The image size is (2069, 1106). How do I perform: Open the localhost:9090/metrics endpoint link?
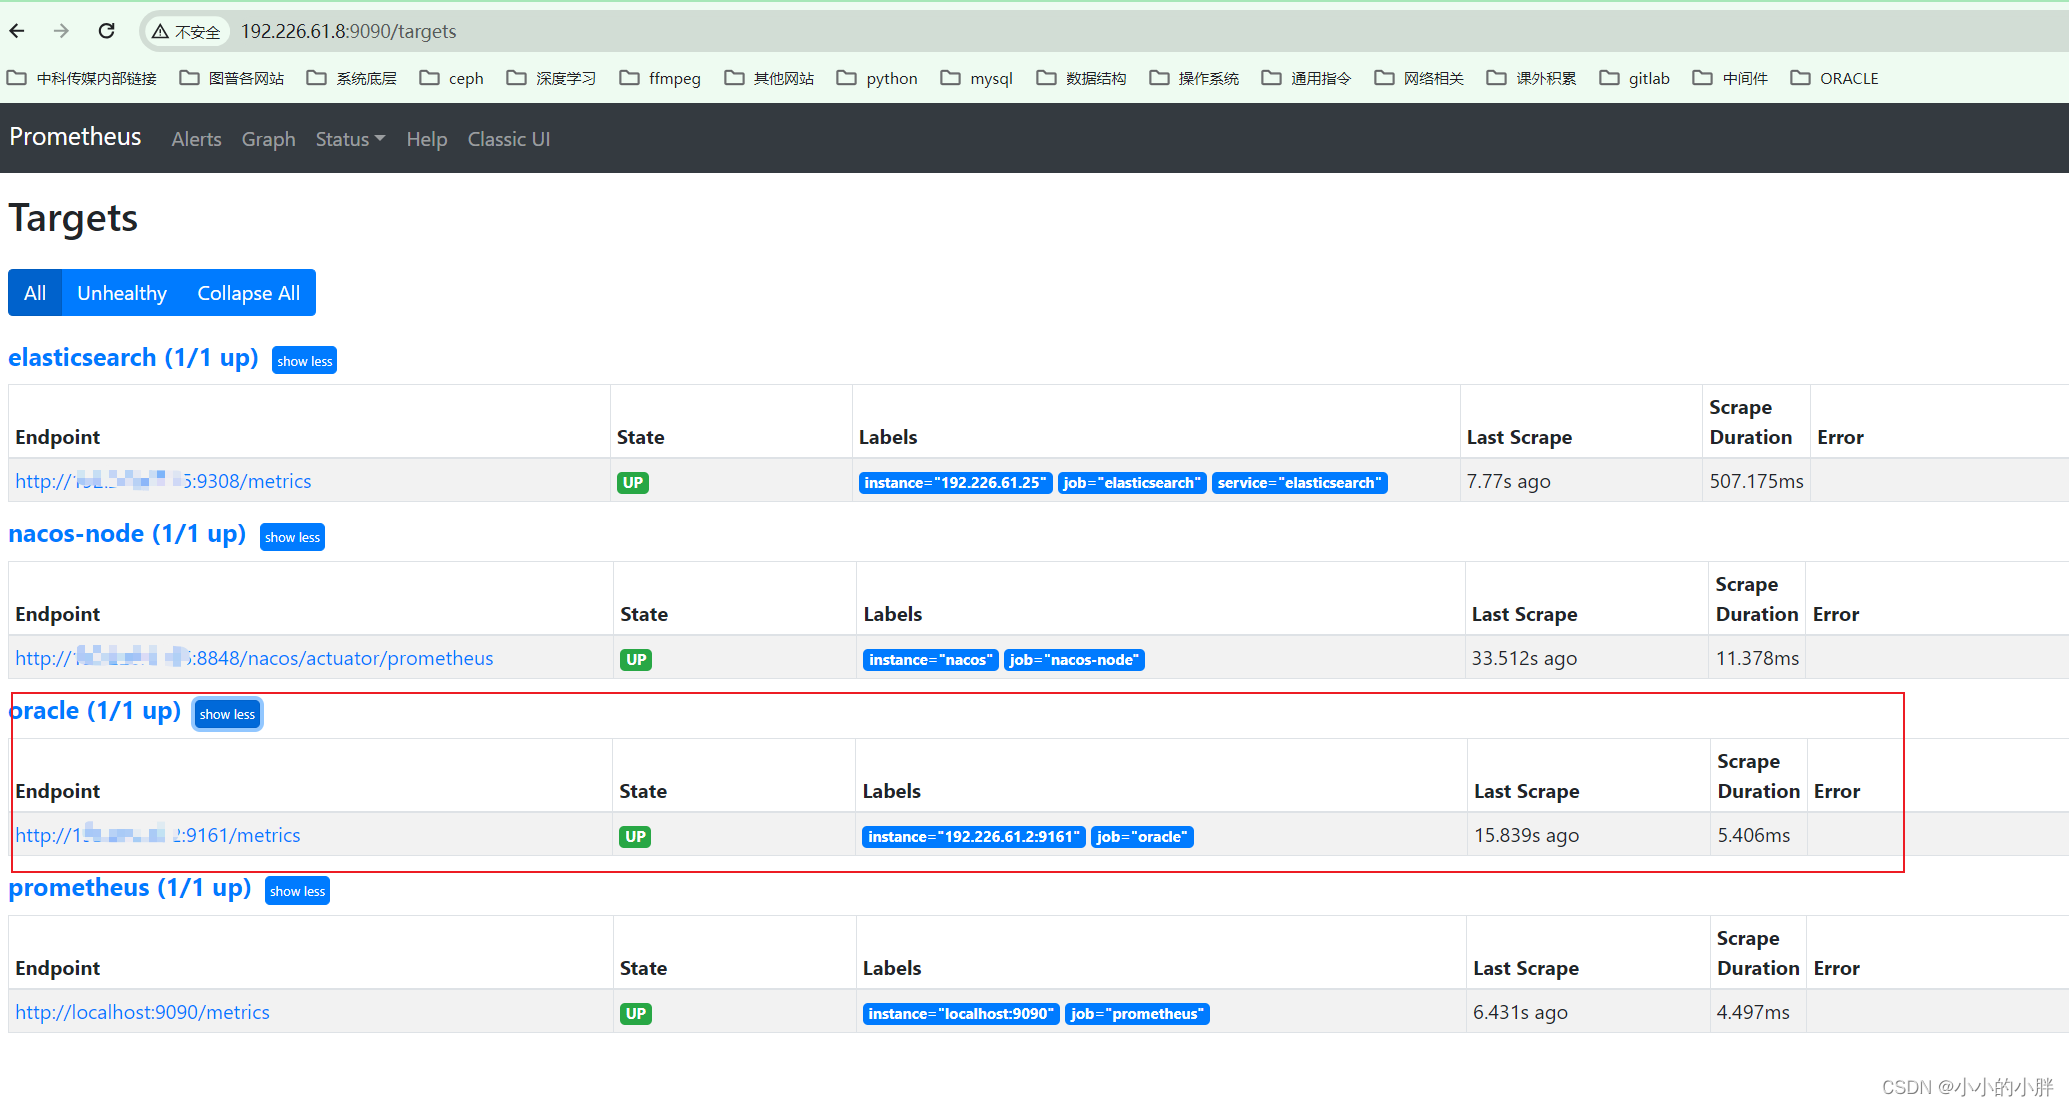click(142, 1012)
